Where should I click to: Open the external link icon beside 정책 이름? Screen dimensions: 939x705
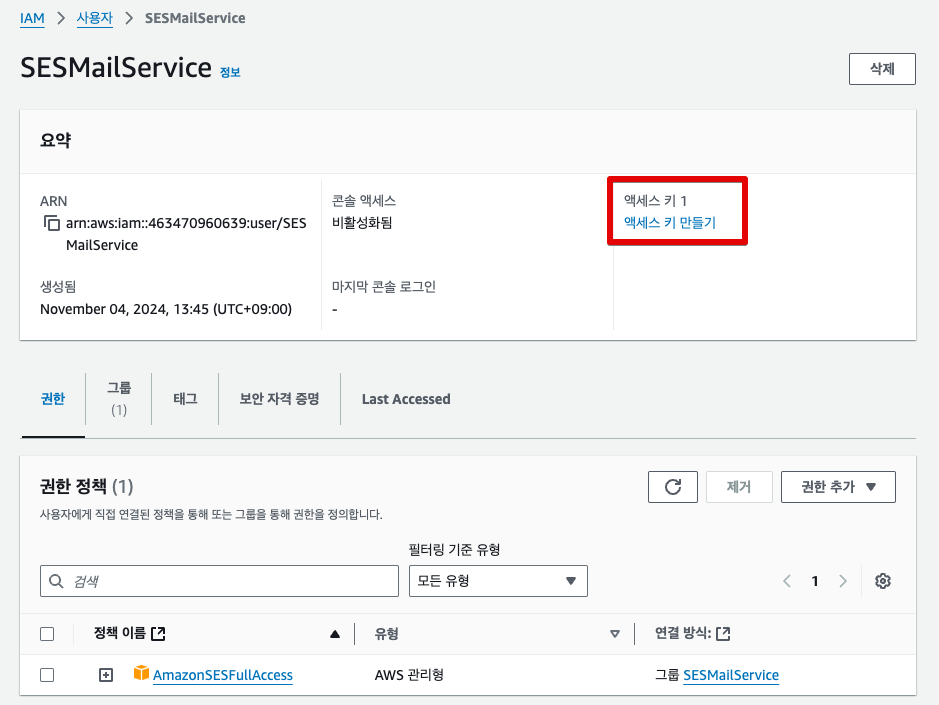[x=158, y=633]
